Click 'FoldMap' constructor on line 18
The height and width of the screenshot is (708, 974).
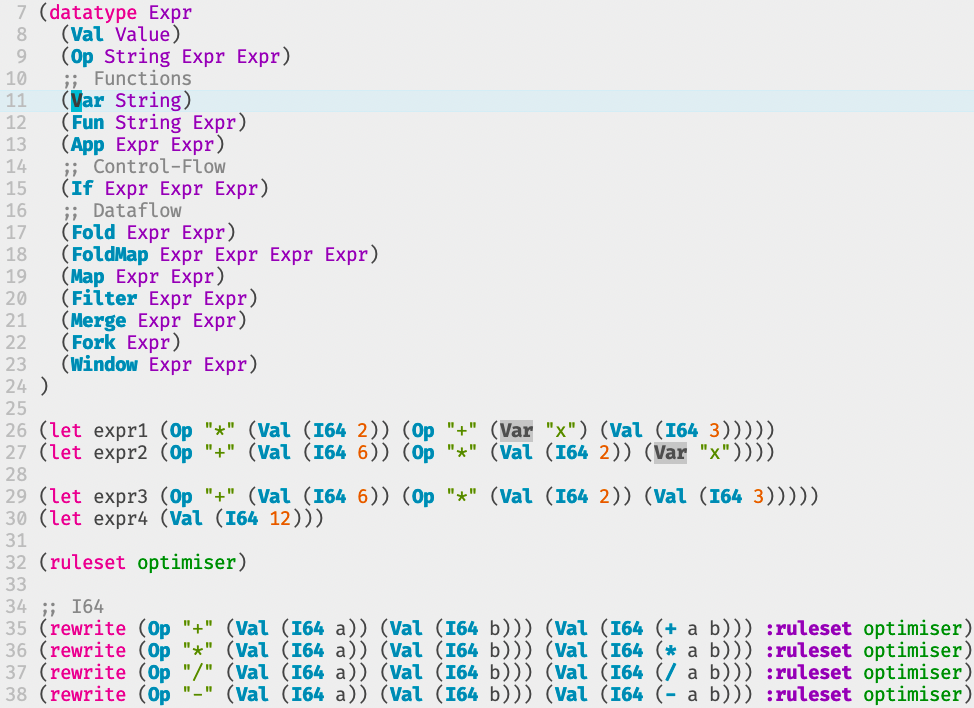coord(109,255)
